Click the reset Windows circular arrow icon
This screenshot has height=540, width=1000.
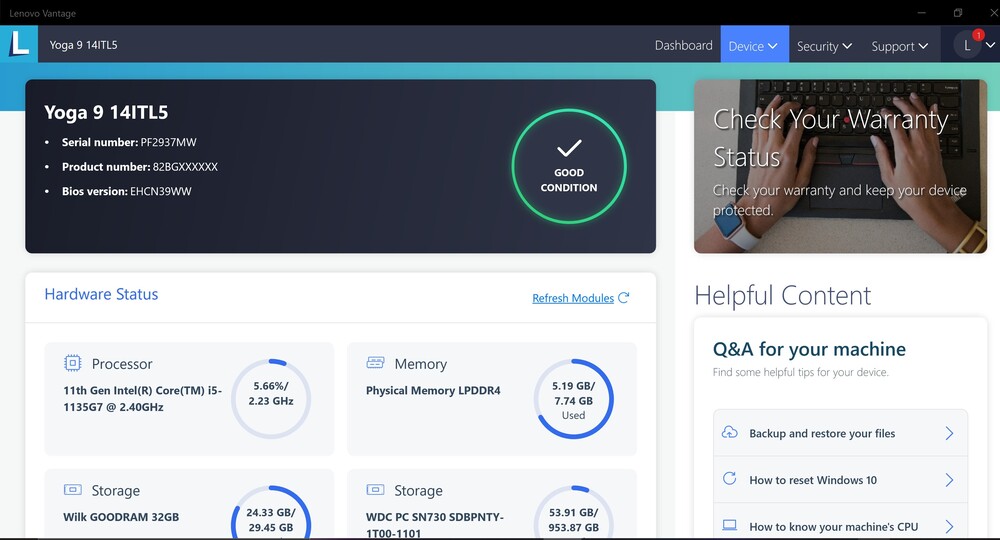(729, 479)
